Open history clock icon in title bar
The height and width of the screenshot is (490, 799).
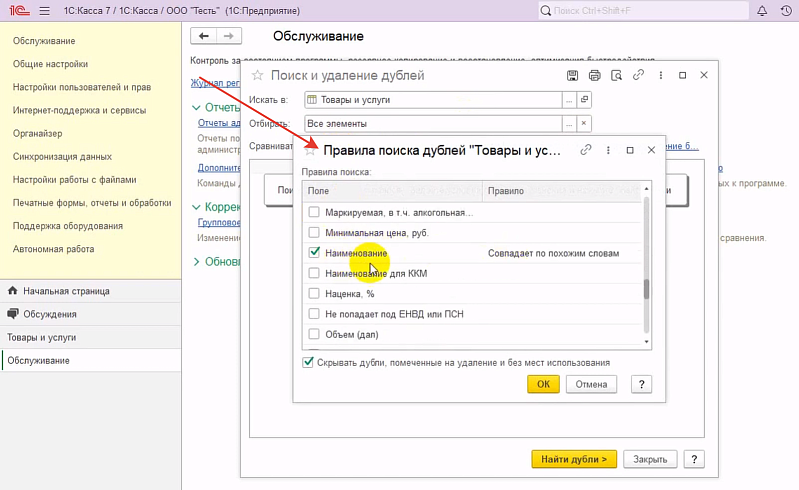coord(786,11)
